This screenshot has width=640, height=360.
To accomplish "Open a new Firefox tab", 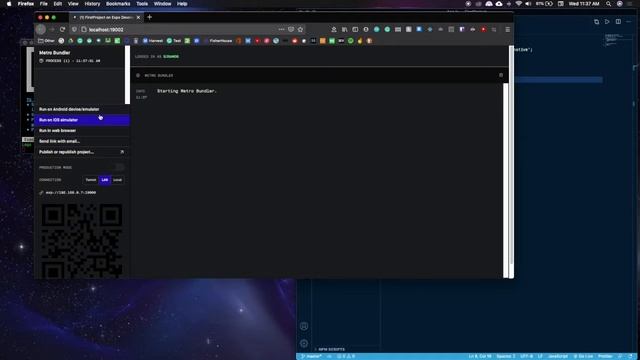I will [149, 17].
